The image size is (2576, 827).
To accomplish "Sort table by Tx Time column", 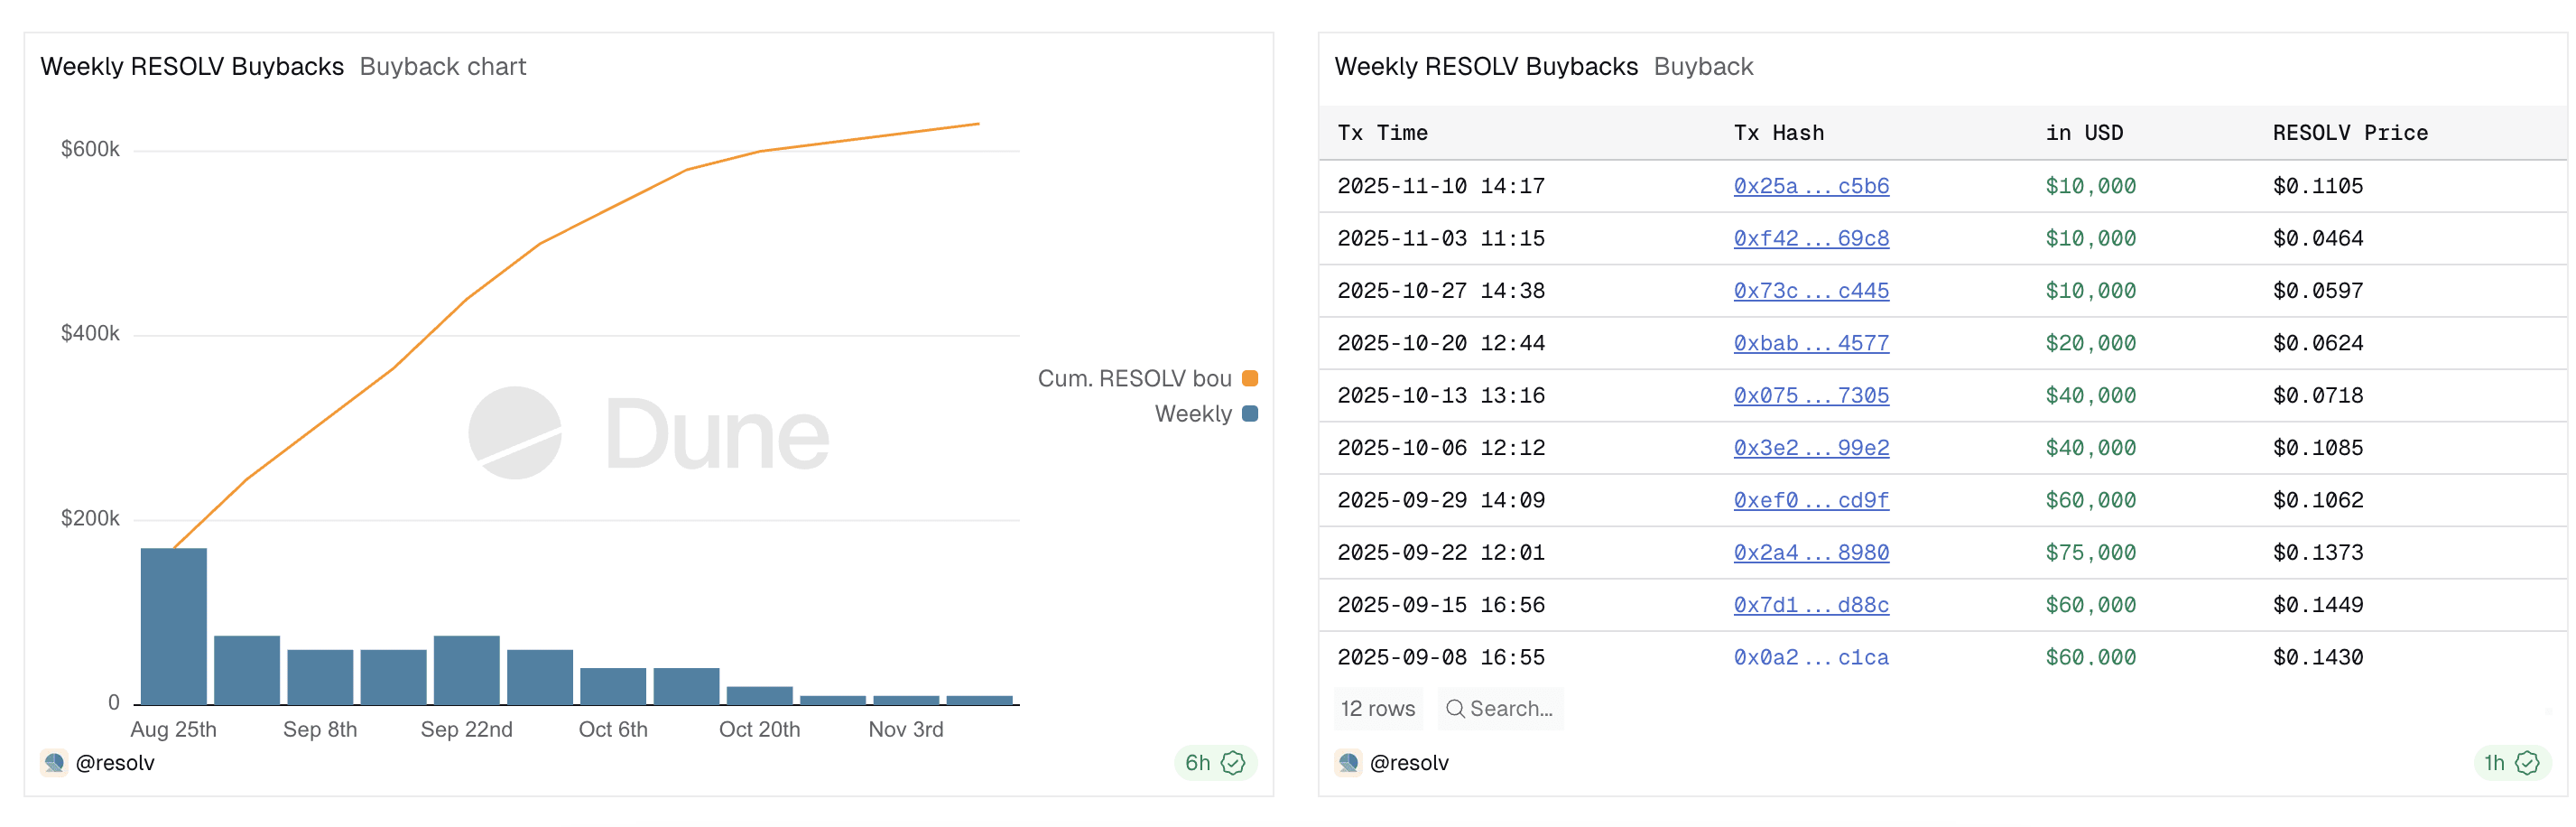I will 1382,133.
